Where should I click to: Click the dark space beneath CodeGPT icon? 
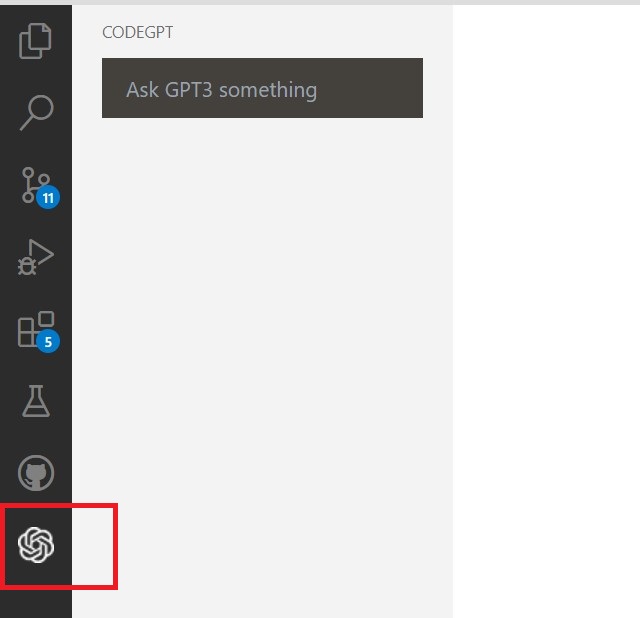coord(36,603)
